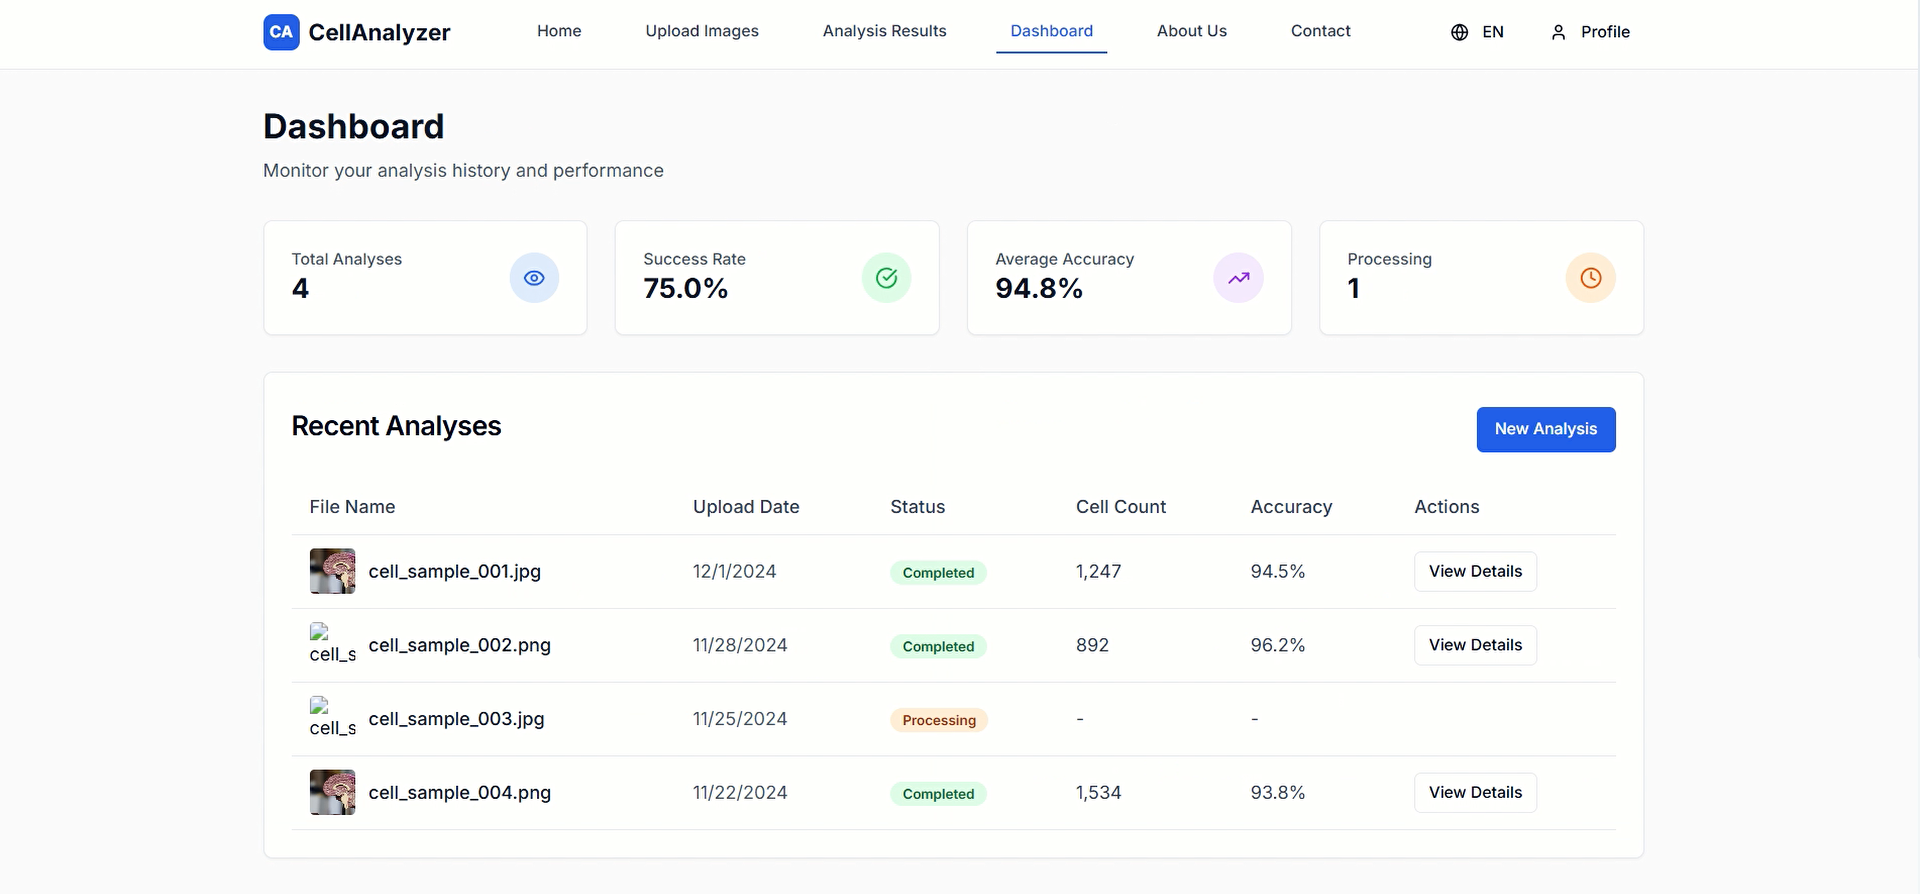This screenshot has width=1920, height=894.
Task: Open the About Us page
Action: (x=1191, y=31)
